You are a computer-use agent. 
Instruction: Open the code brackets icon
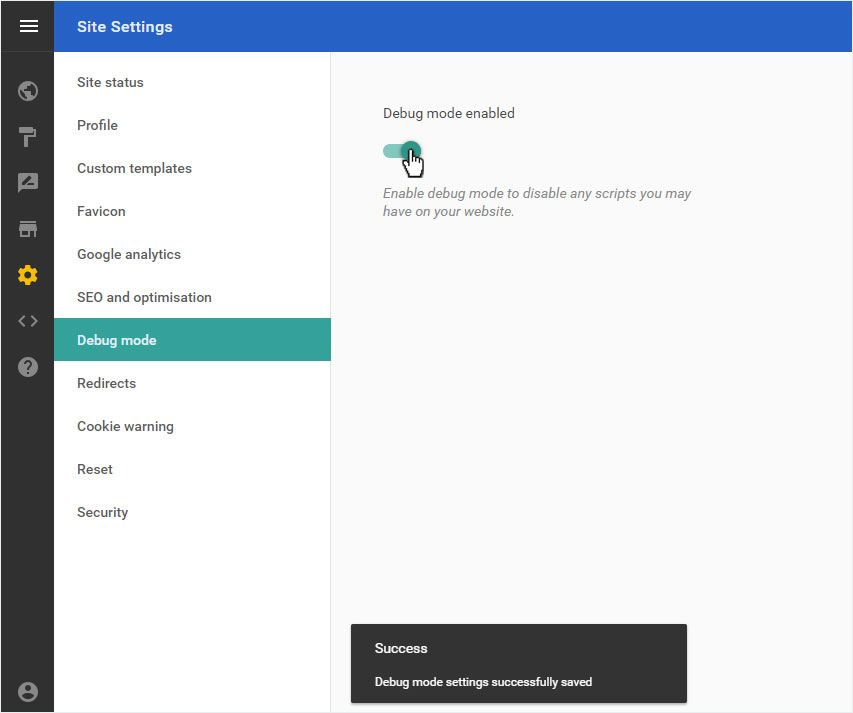pyautogui.click(x=28, y=321)
